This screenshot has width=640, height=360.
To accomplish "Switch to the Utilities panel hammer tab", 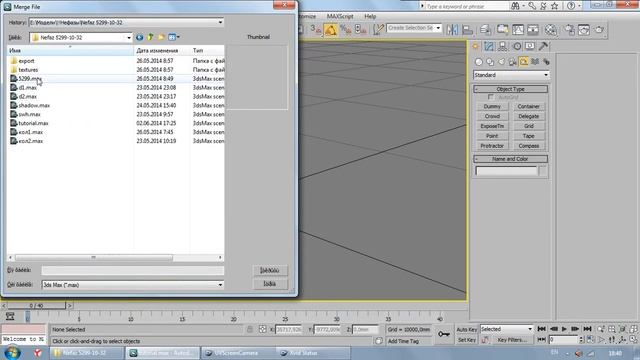I will 543,47.
